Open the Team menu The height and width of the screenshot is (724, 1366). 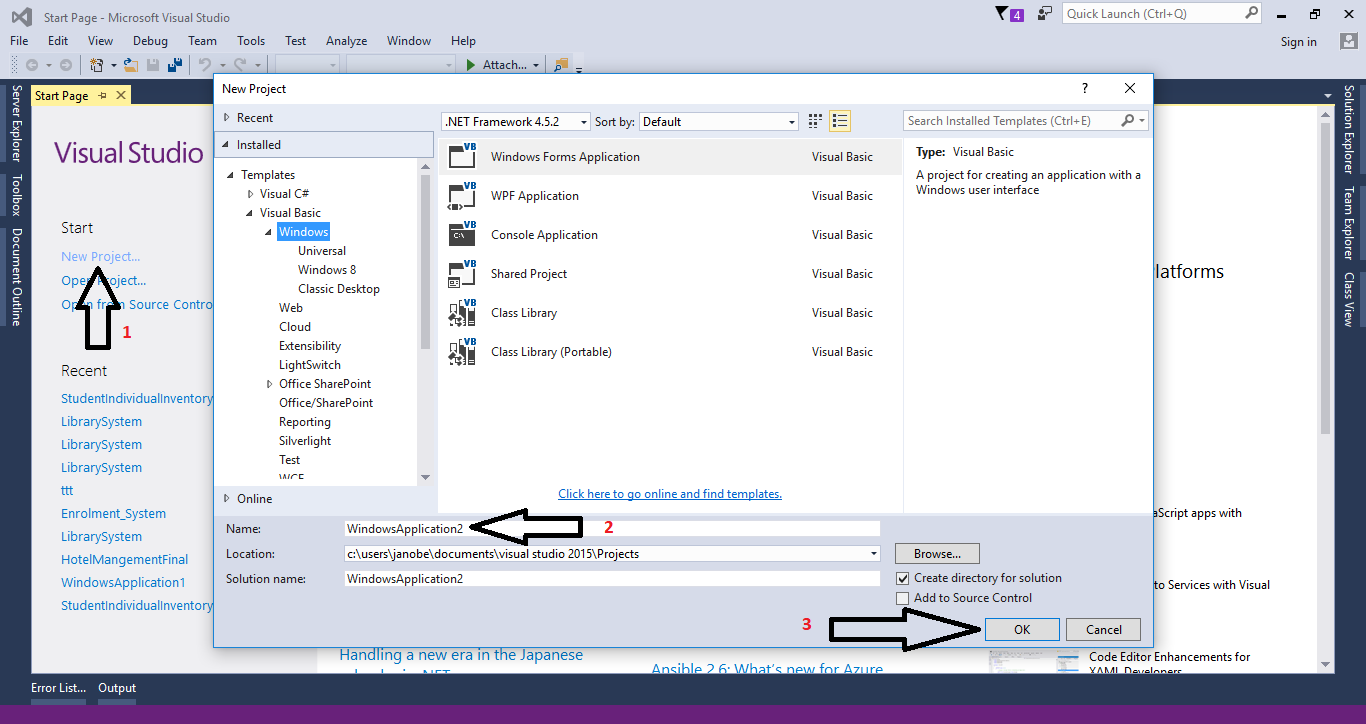coord(202,41)
